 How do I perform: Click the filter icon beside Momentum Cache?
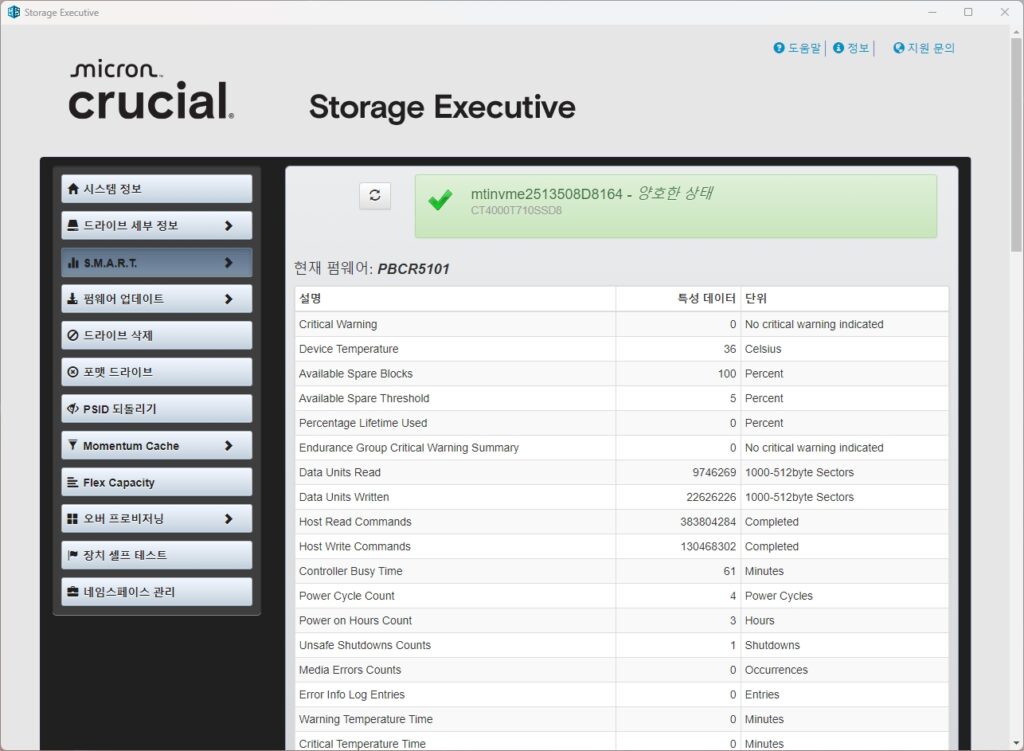pyautogui.click(x=73, y=445)
